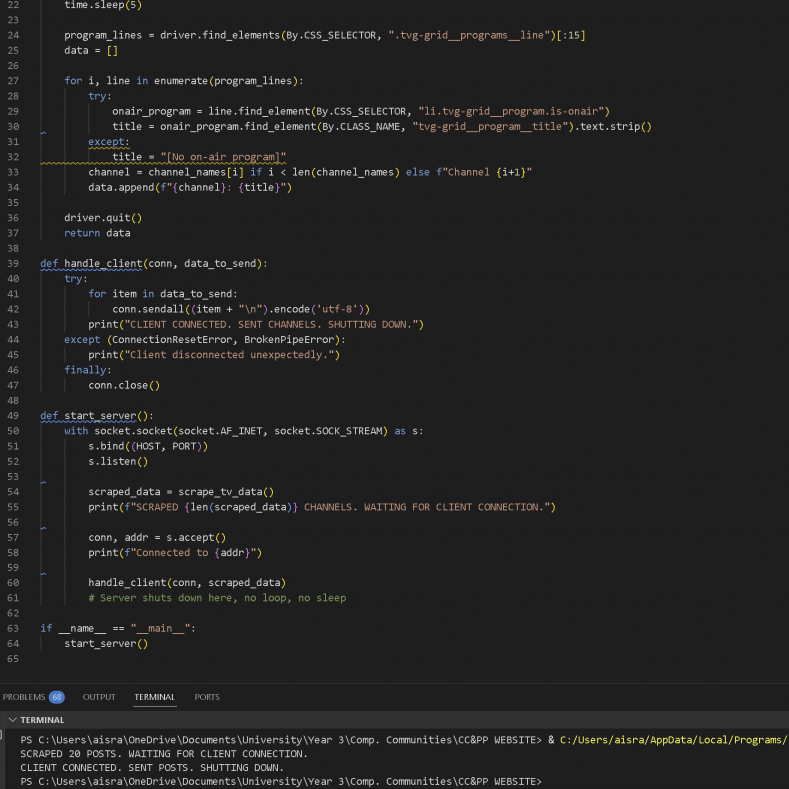Place cursor on 'def handle_client(conn, data_to_send):'
Screen dimensions: 789x789
(x=154, y=264)
